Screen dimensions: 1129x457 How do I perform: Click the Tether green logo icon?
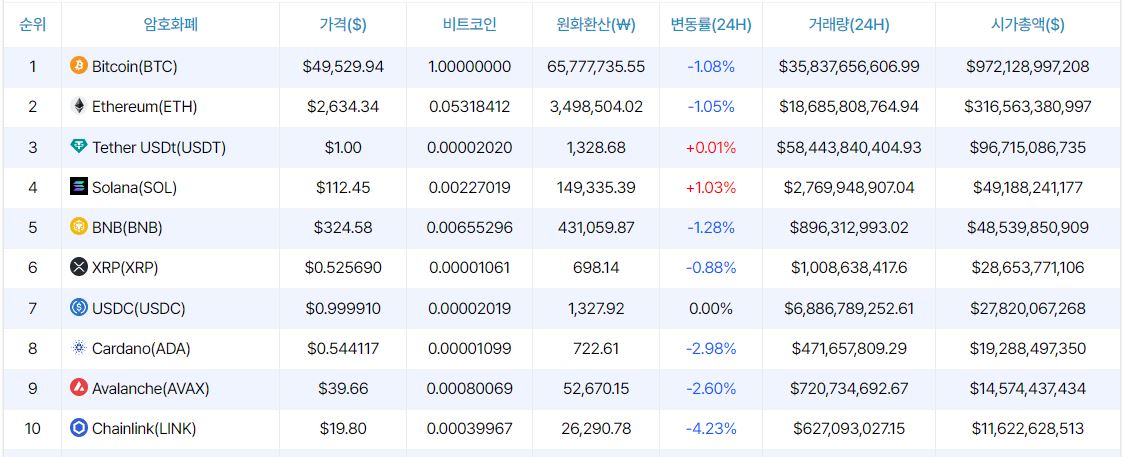pyautogui.click(x=78, y=147)
